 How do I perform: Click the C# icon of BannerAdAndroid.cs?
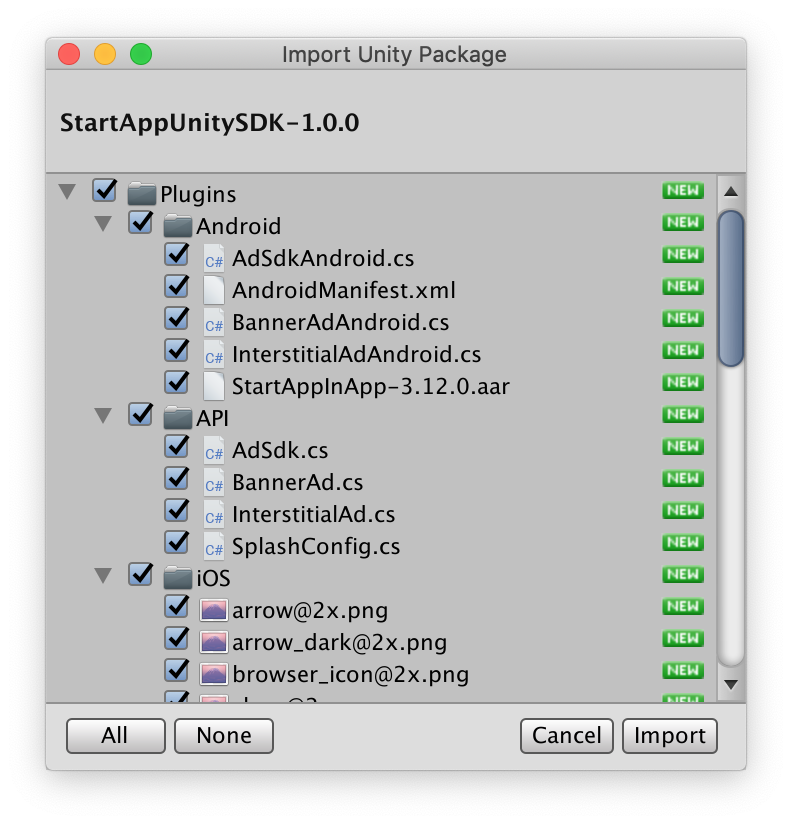click(x=214, y=322)
